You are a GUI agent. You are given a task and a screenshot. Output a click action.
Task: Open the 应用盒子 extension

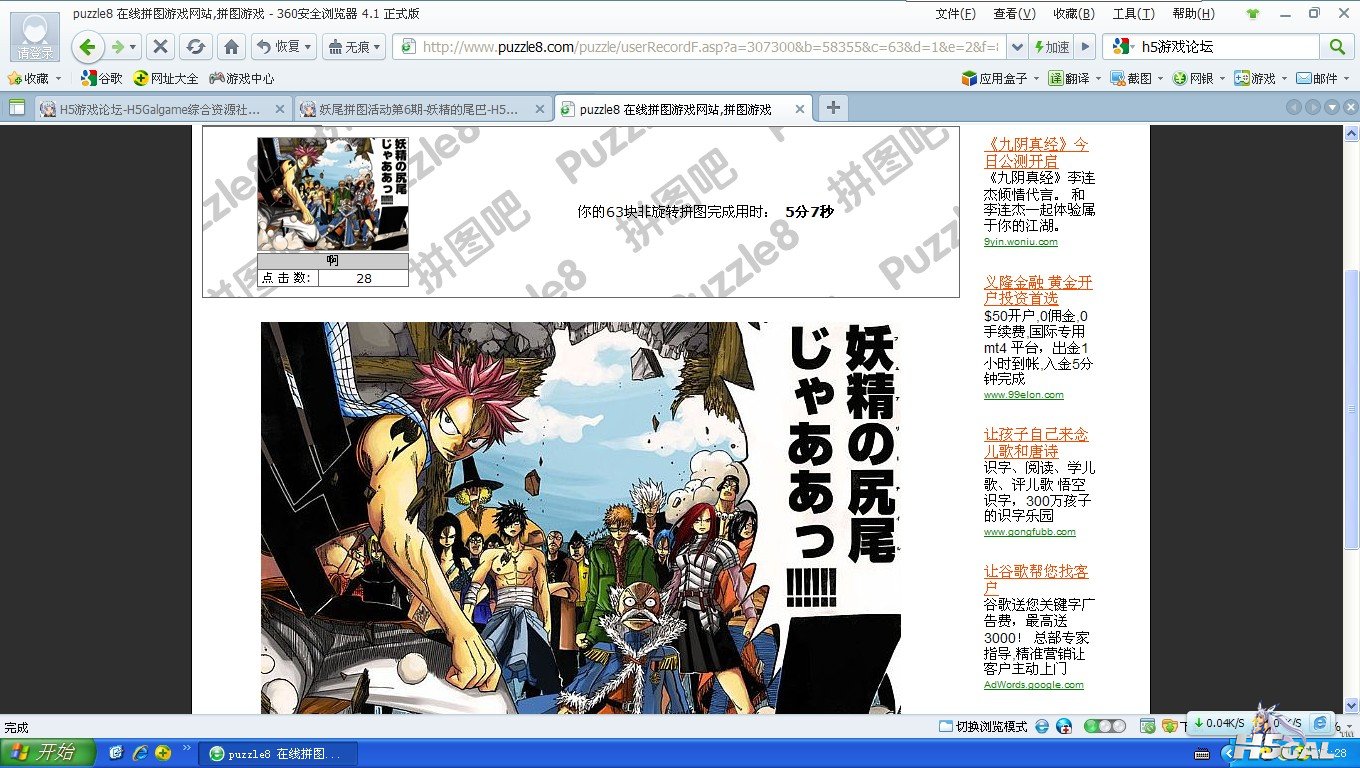pos(994,78)
